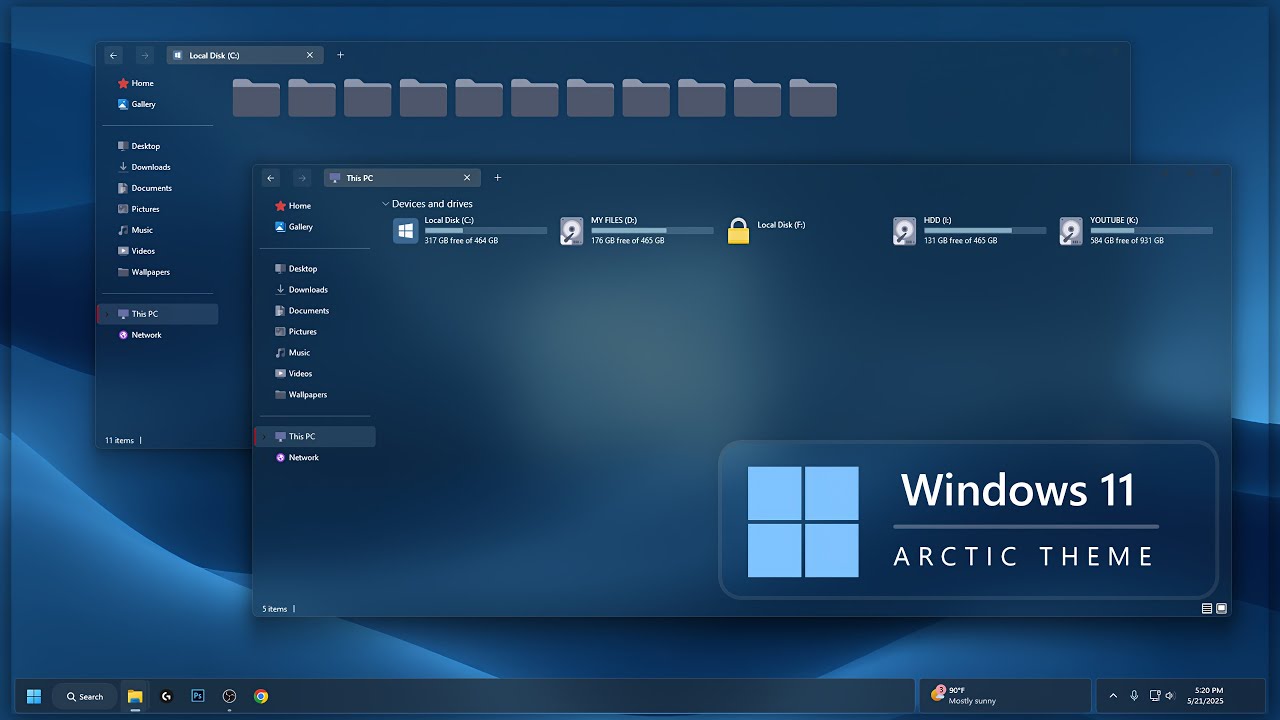Open Google Chrome from the taskbar
Image resolution: width=1280 pixels, height=720 pixels.
(x=261, y=696)
